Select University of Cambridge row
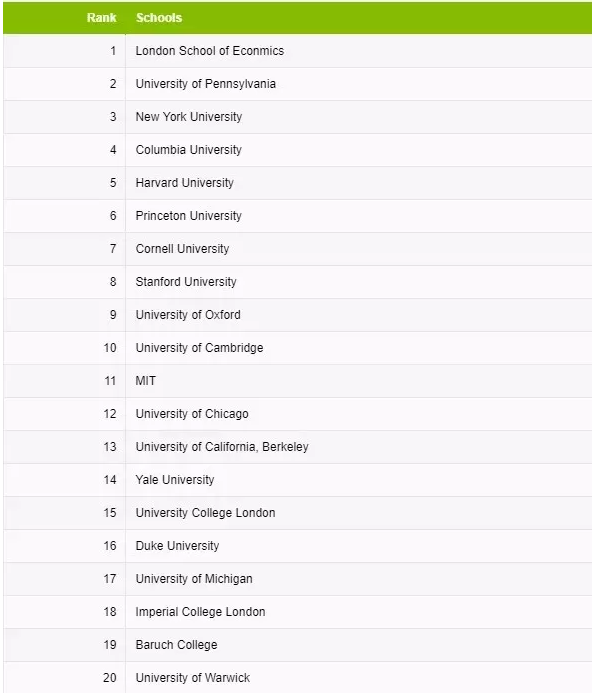Screen dimensions: 598x693 coord(297,348)
